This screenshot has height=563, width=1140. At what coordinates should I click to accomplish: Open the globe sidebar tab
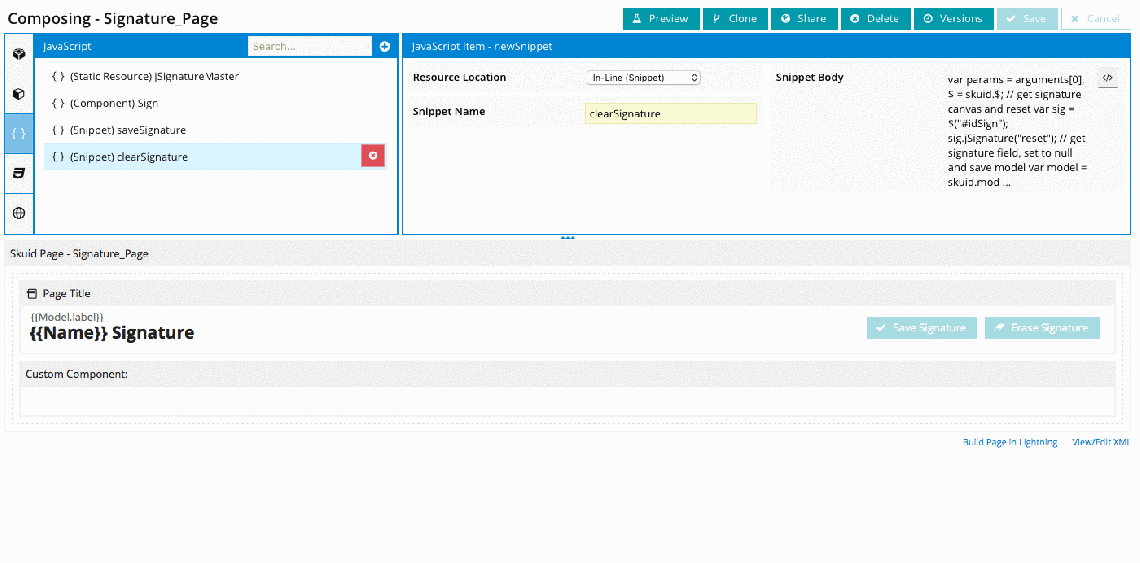tap(18, 213)
